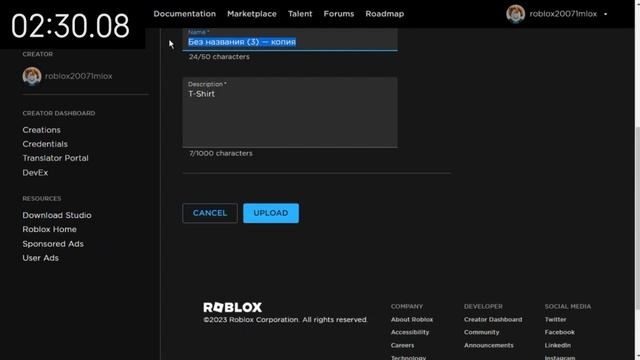This screenshot has width=640, height=360.
Task: Open the Marketplace page
Action: pos(252,14)
